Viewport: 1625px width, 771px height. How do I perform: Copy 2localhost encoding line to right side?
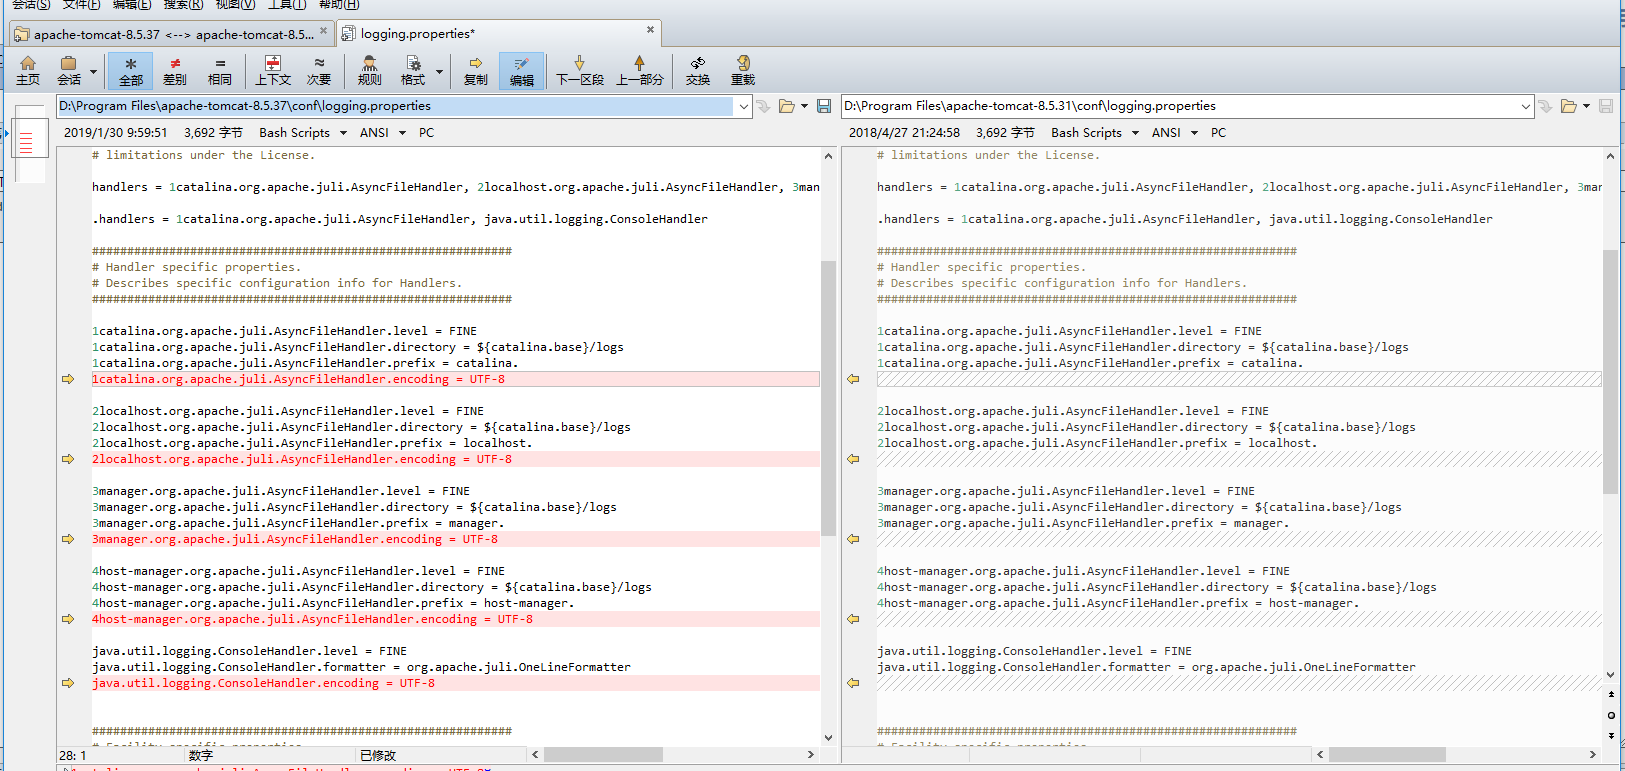coord(68,459)
